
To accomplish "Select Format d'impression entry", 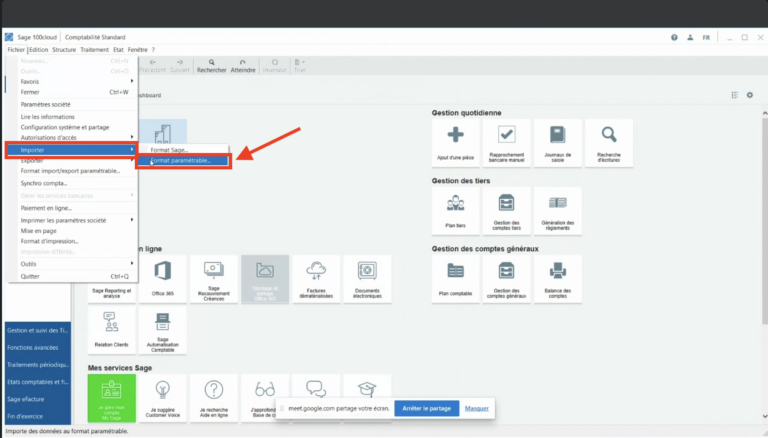I will point(72,241).
